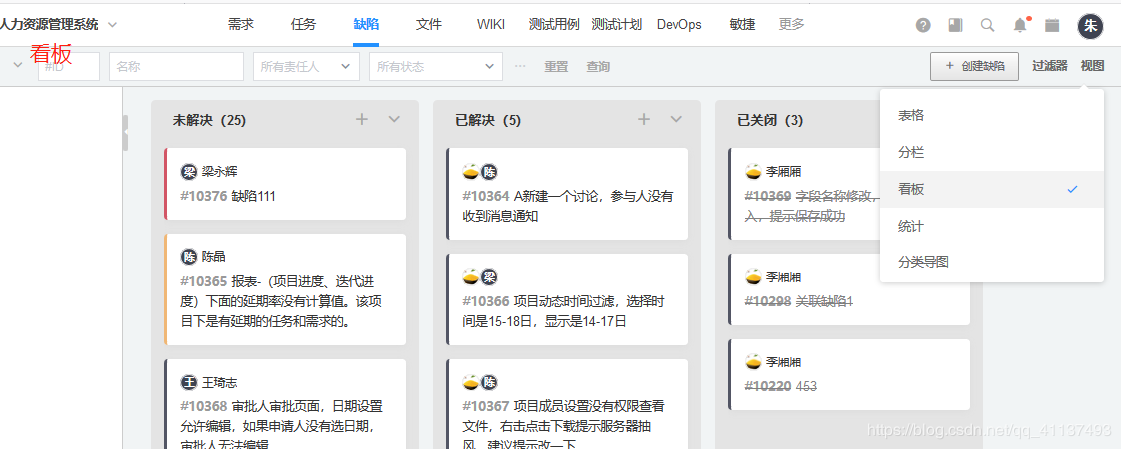Select the 缺陷 tab
Image resolution: width=1121 pixels, height=449 pixels.
(366, 24)
